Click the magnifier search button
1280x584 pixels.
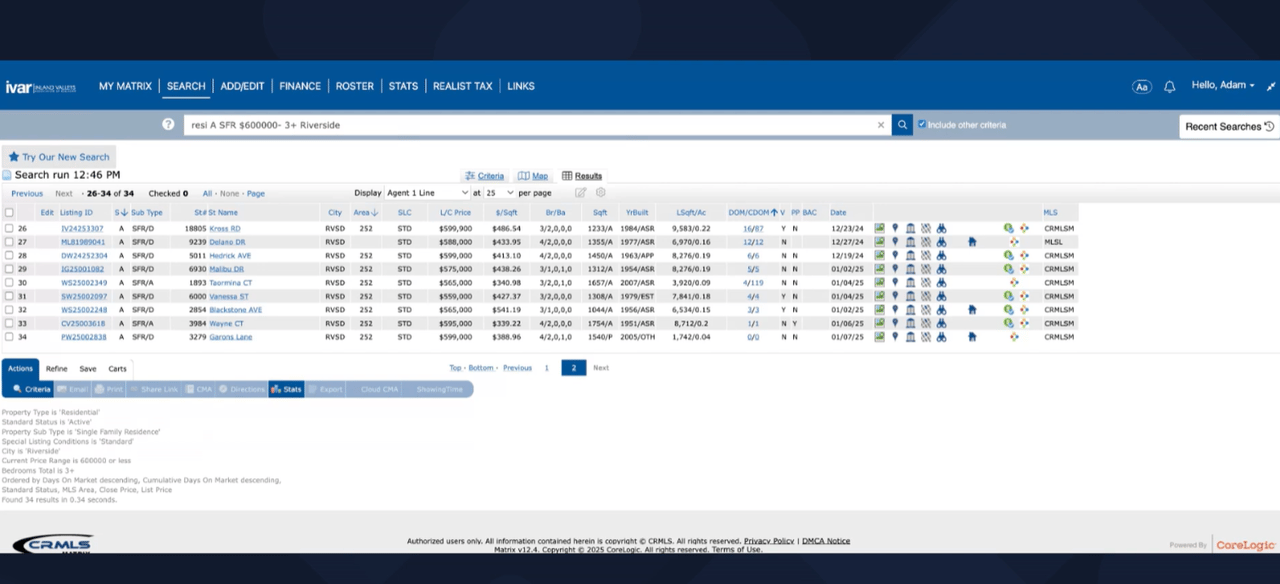[x=902, y=125]
